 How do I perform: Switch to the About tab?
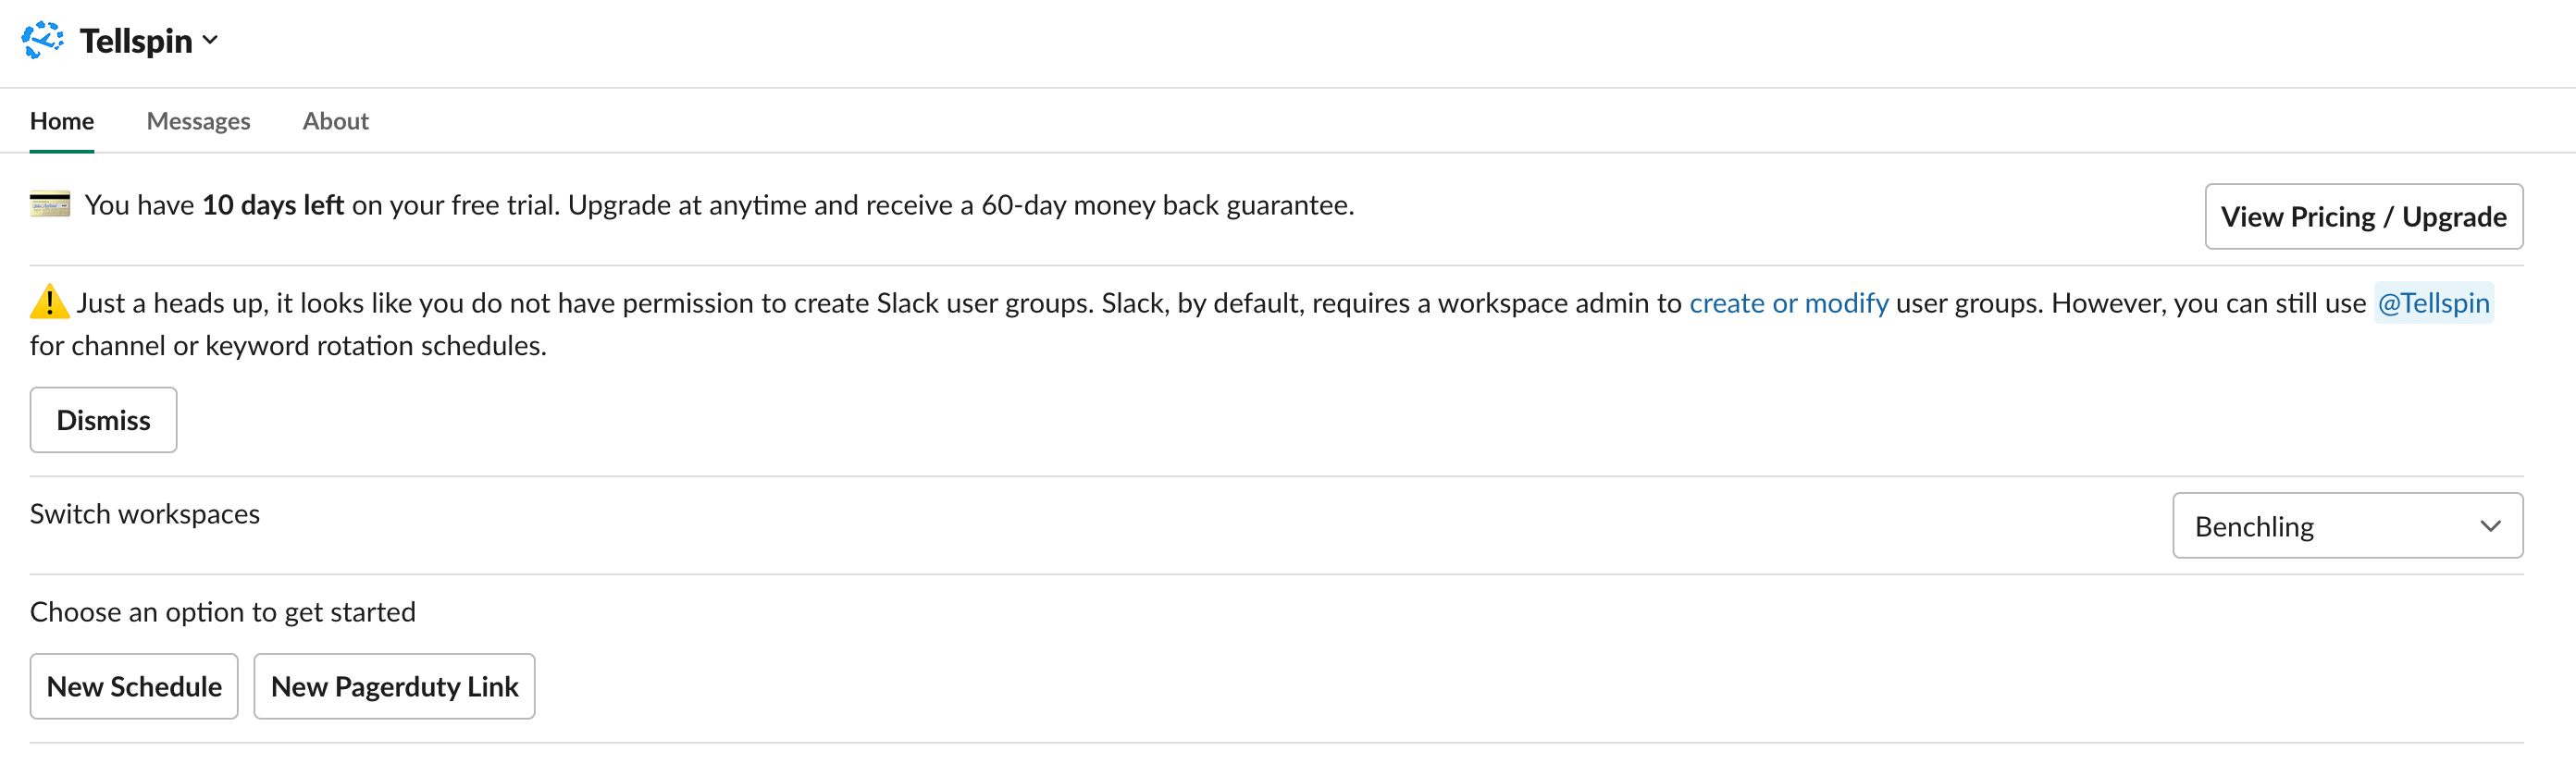click(335, 120)
